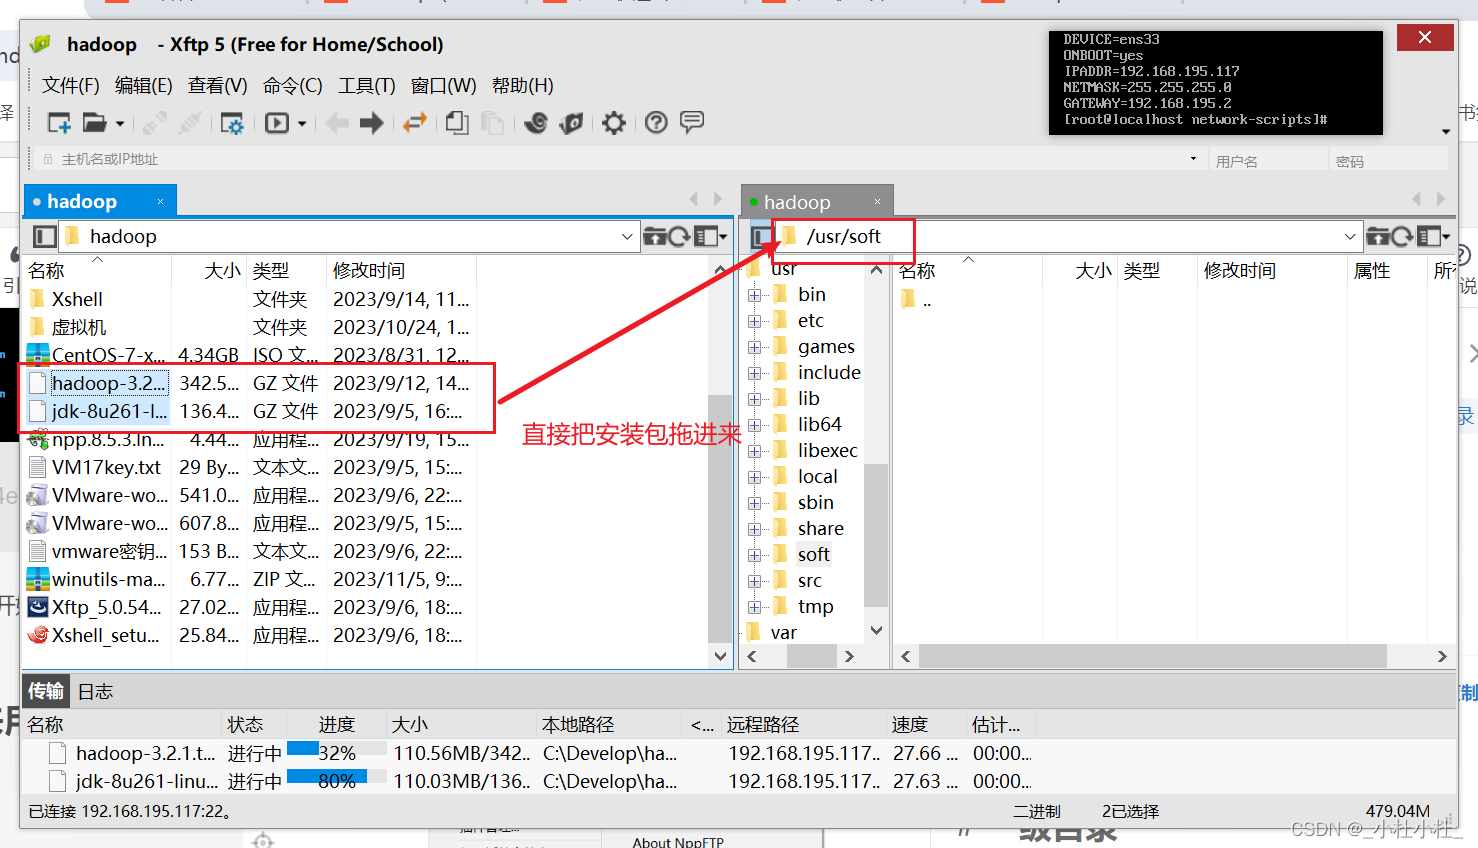Open the parent '..' folder in remote list
This screenshot has height=848, width=1478.
pyautogui.click(x=917, y=299)
